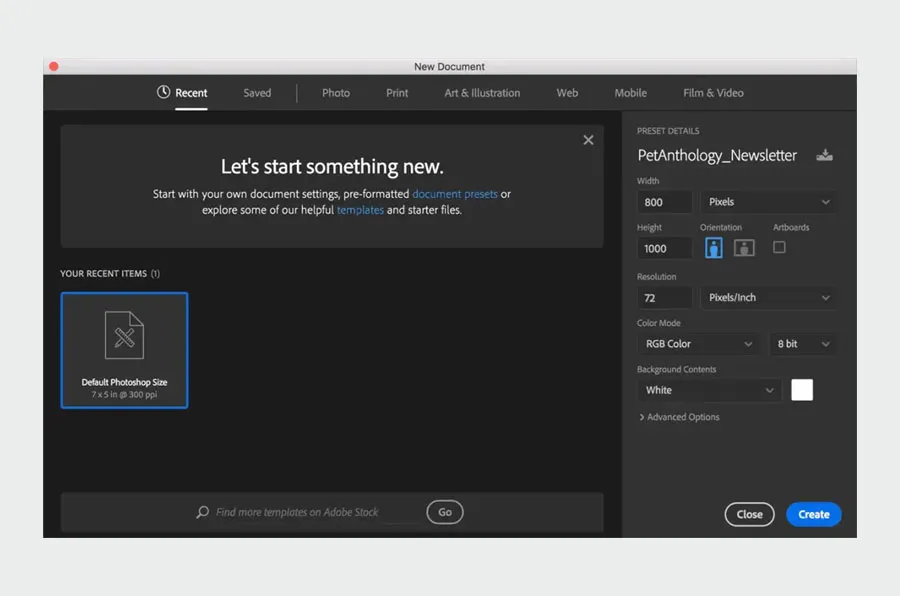Open the 8 bit depth dropdown
Image resolution: width=900 pixels, height=596 pixels.
803,344
